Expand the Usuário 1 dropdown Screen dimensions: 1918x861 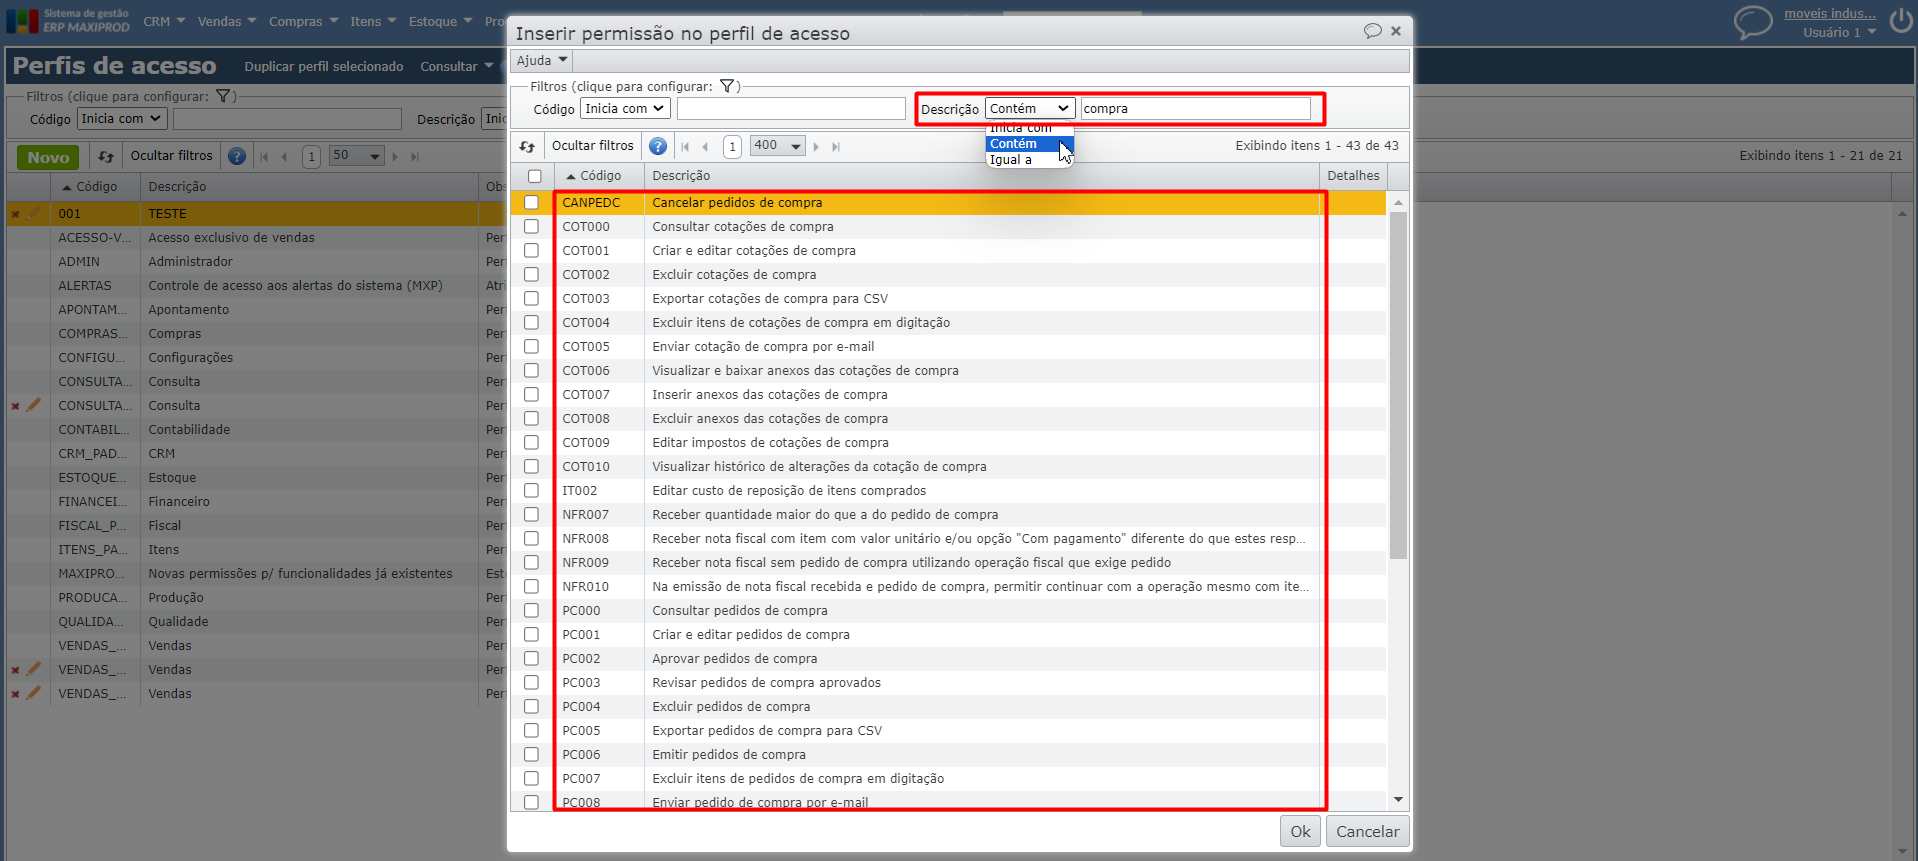(1839, 32)
